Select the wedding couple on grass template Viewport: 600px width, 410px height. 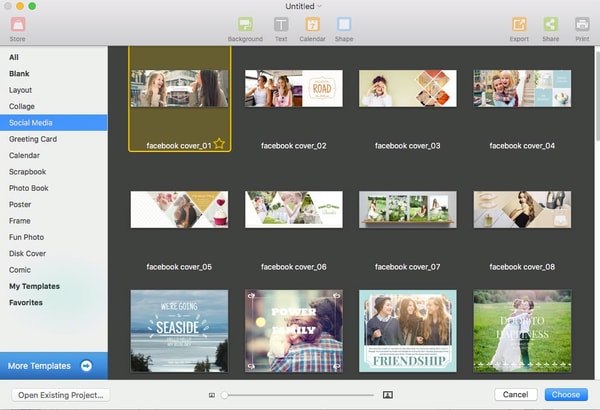click(x=522, y=331)
